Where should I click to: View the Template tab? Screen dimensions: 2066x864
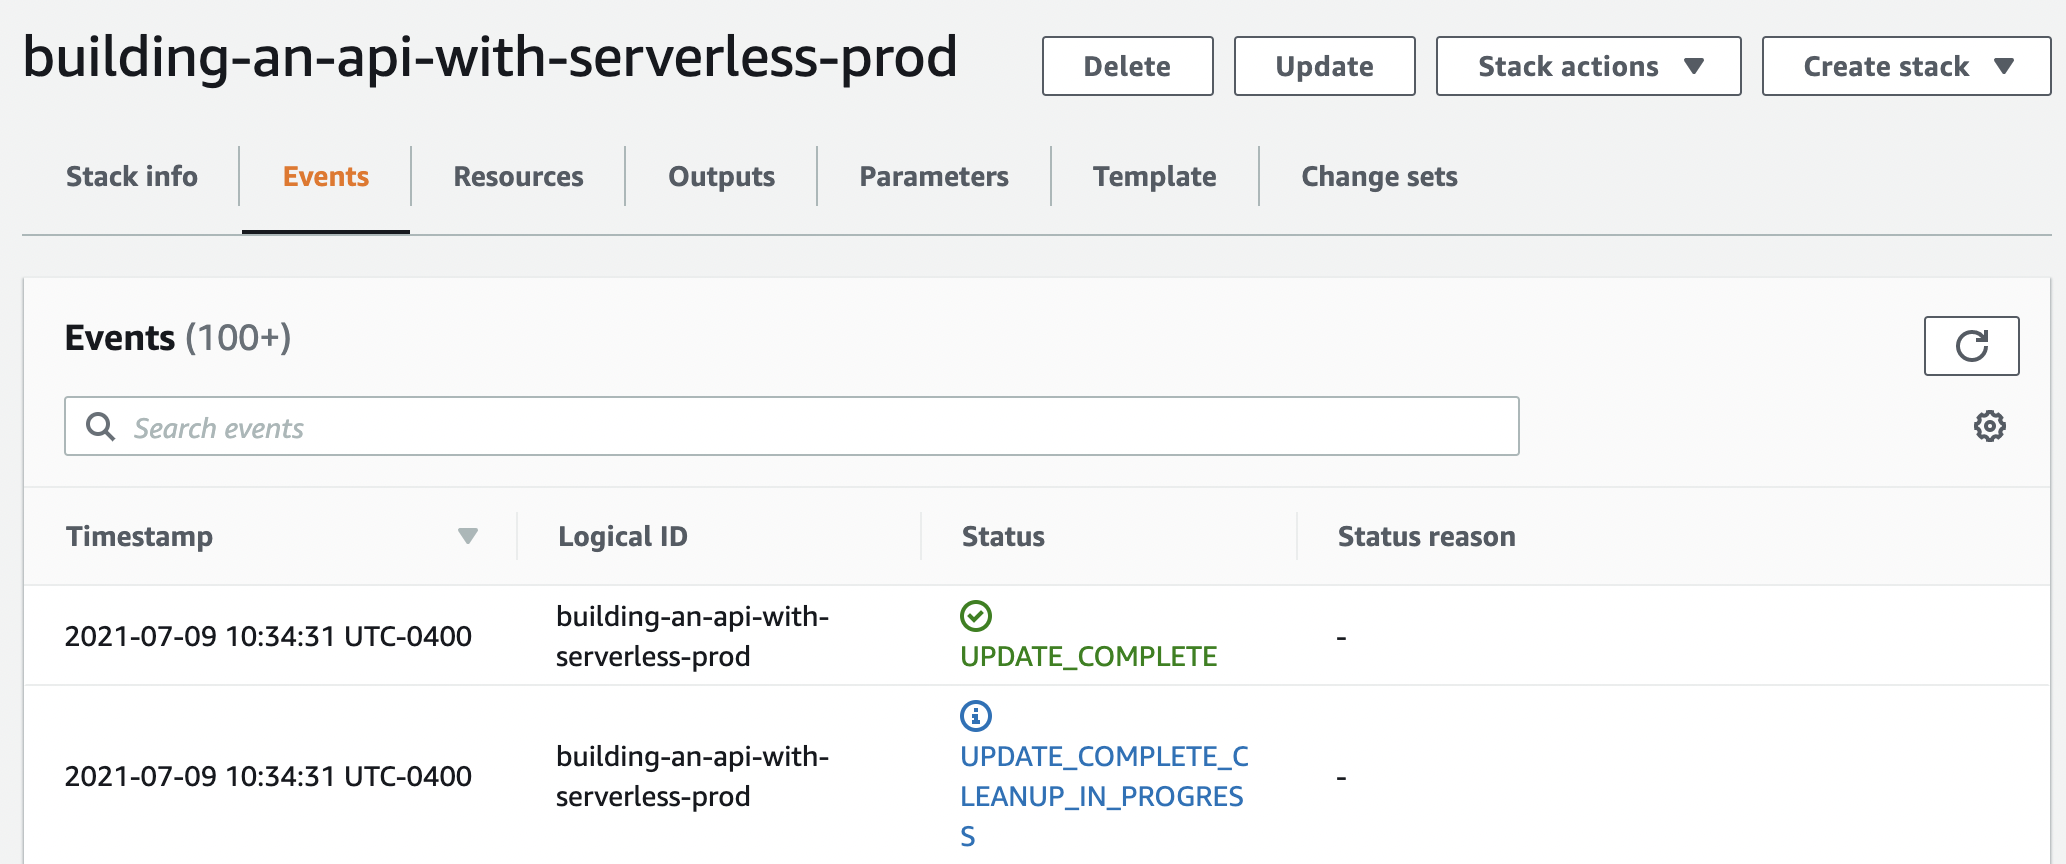(x=1154, y=176)
